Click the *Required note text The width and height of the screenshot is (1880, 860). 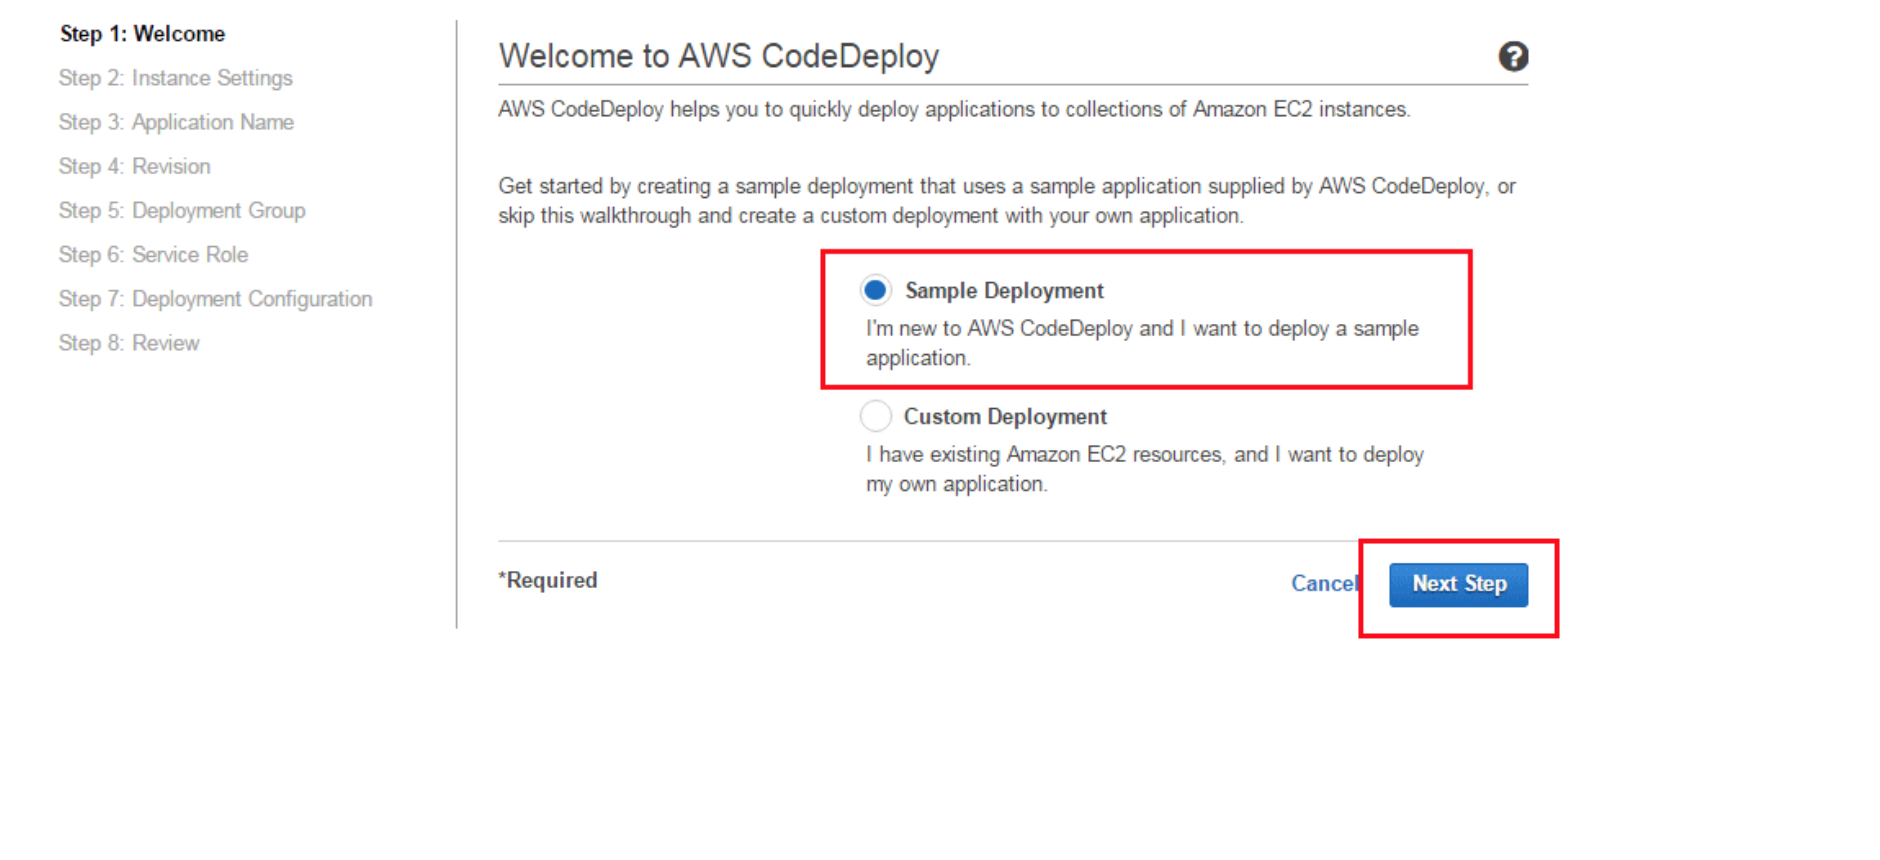pyautogui.click(x=548, y=581)
